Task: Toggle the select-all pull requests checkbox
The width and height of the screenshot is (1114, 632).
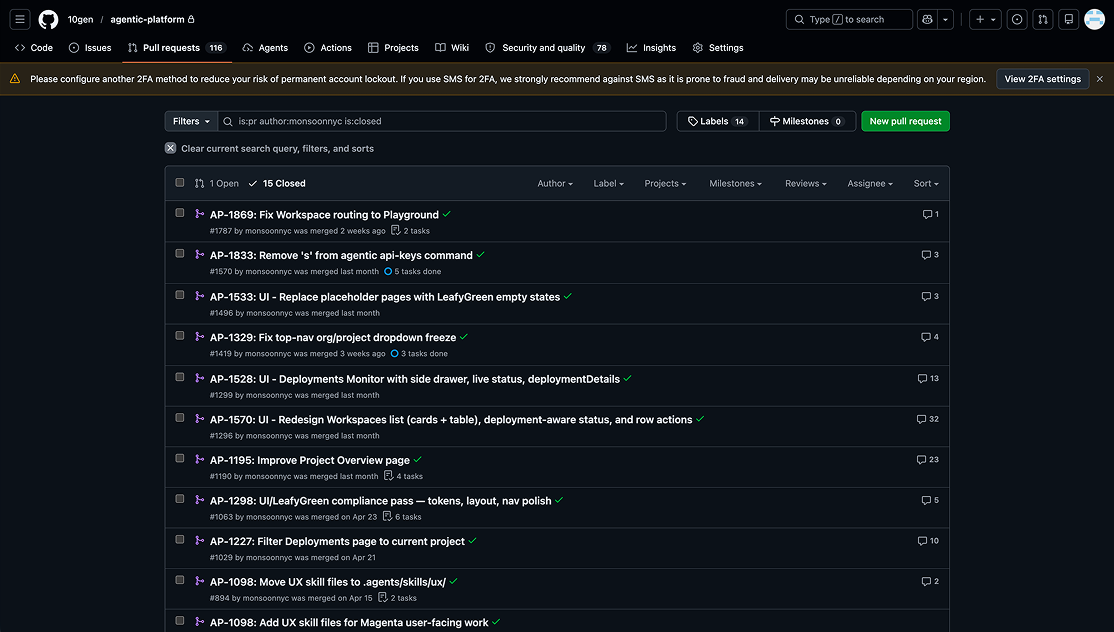Action: tap(180, 182)
